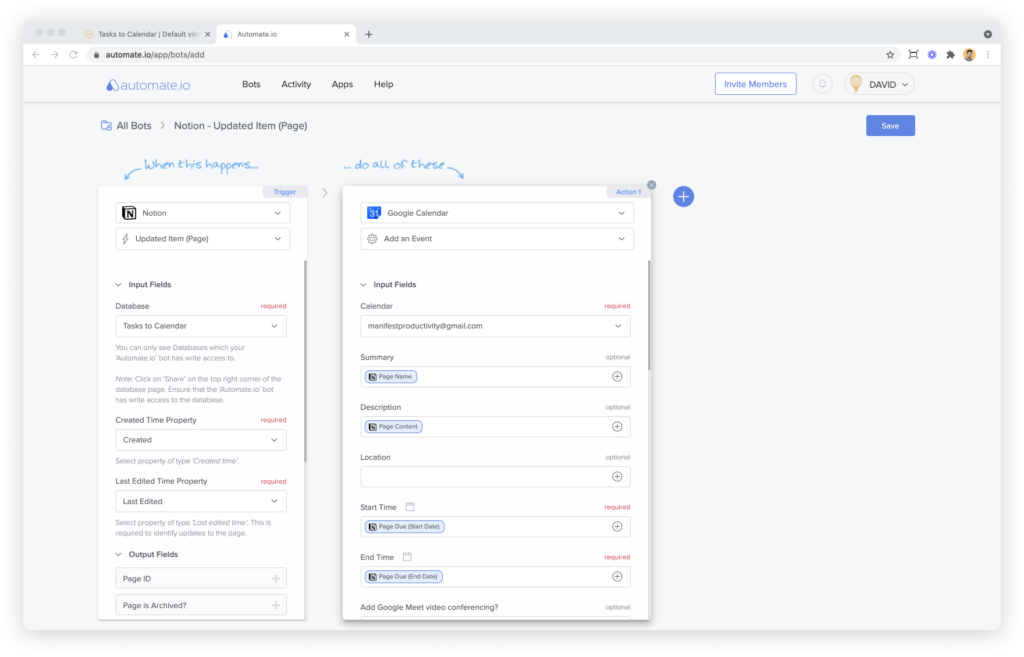This screenshot has width=1024, height=657.
Task: Click the gear icon beside Add an Event
Action: click(372, 239)
